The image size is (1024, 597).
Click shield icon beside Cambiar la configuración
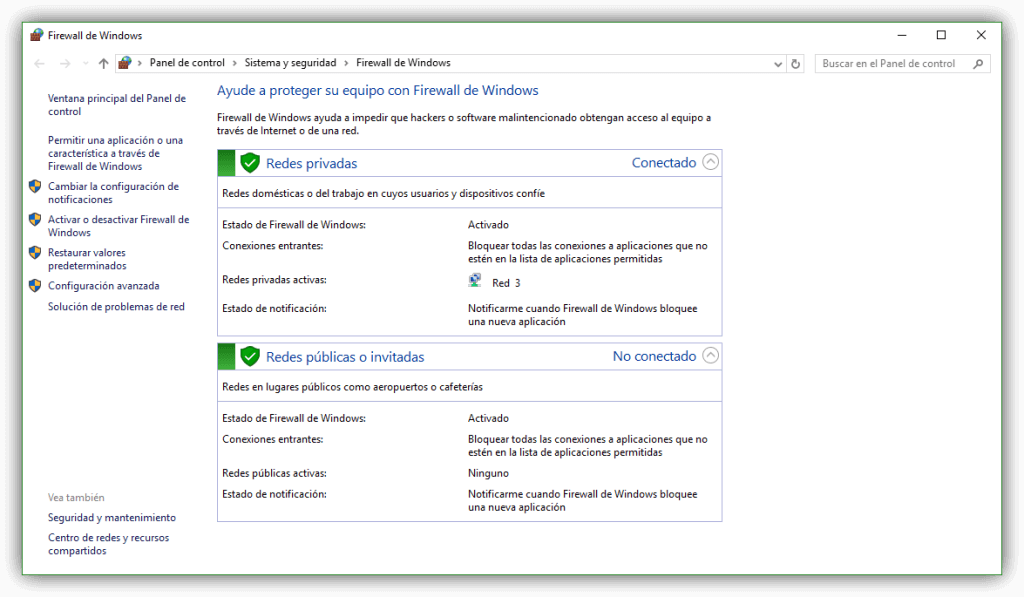coord(35,186)
